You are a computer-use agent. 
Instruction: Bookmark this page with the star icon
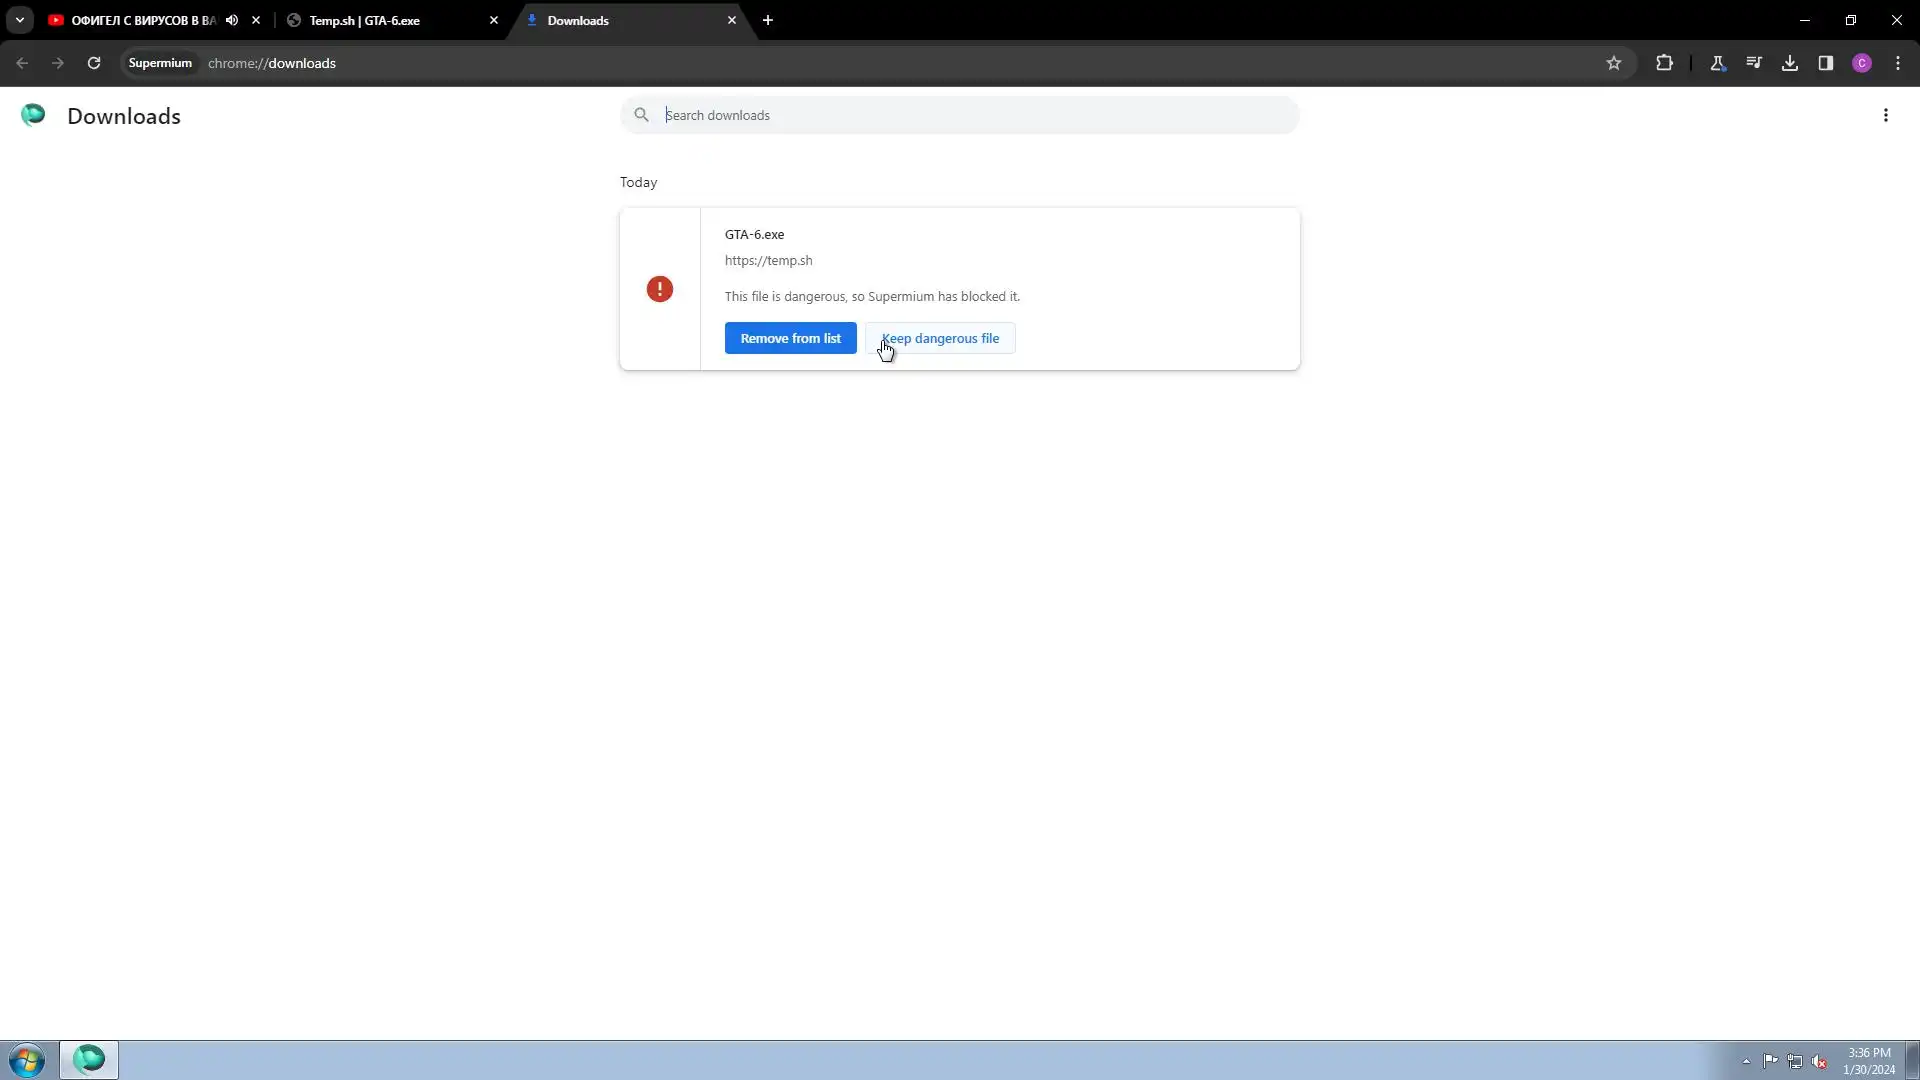coord(1613,63)
